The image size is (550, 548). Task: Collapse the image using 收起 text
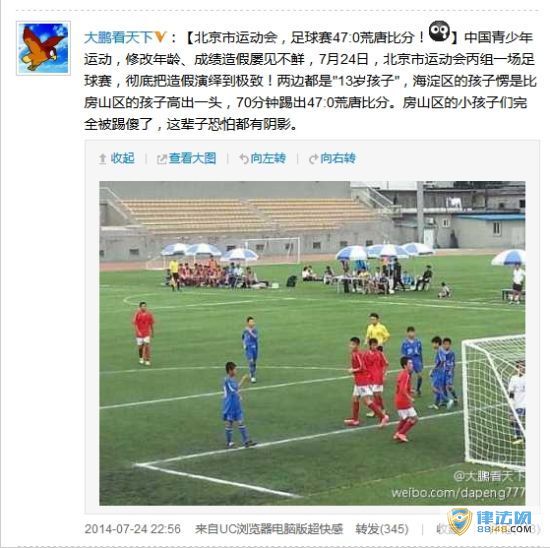pyautogui.click(x=122, y=159)
